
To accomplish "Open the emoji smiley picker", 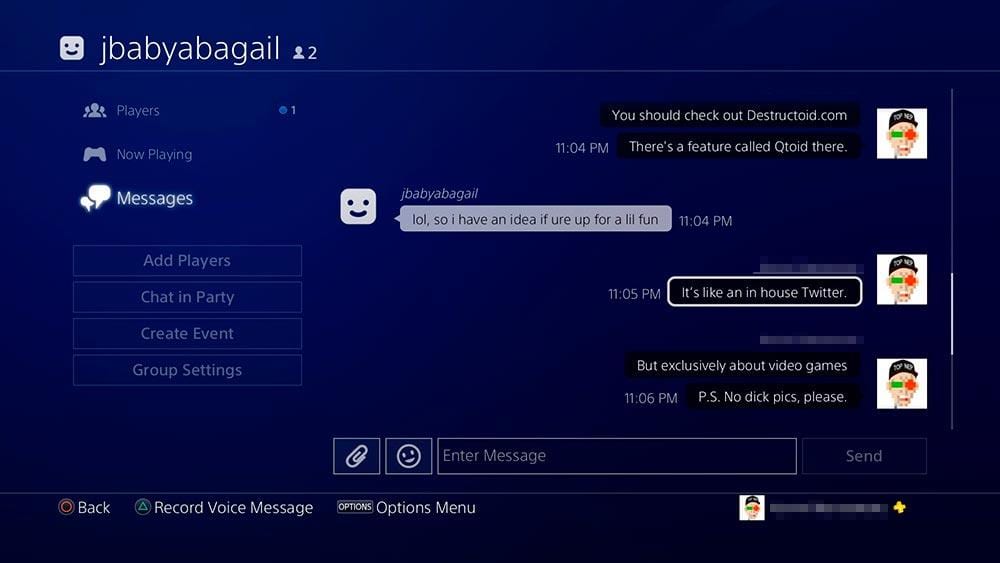I will click(x=409, y=456).
